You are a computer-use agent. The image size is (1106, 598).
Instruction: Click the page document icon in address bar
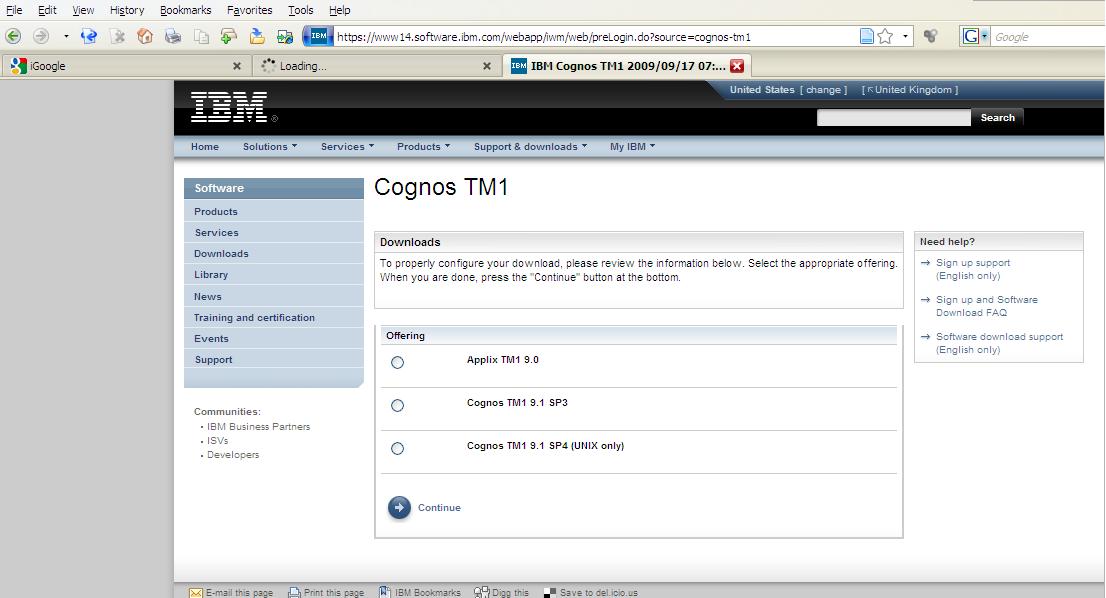click(x=867, y=36)
